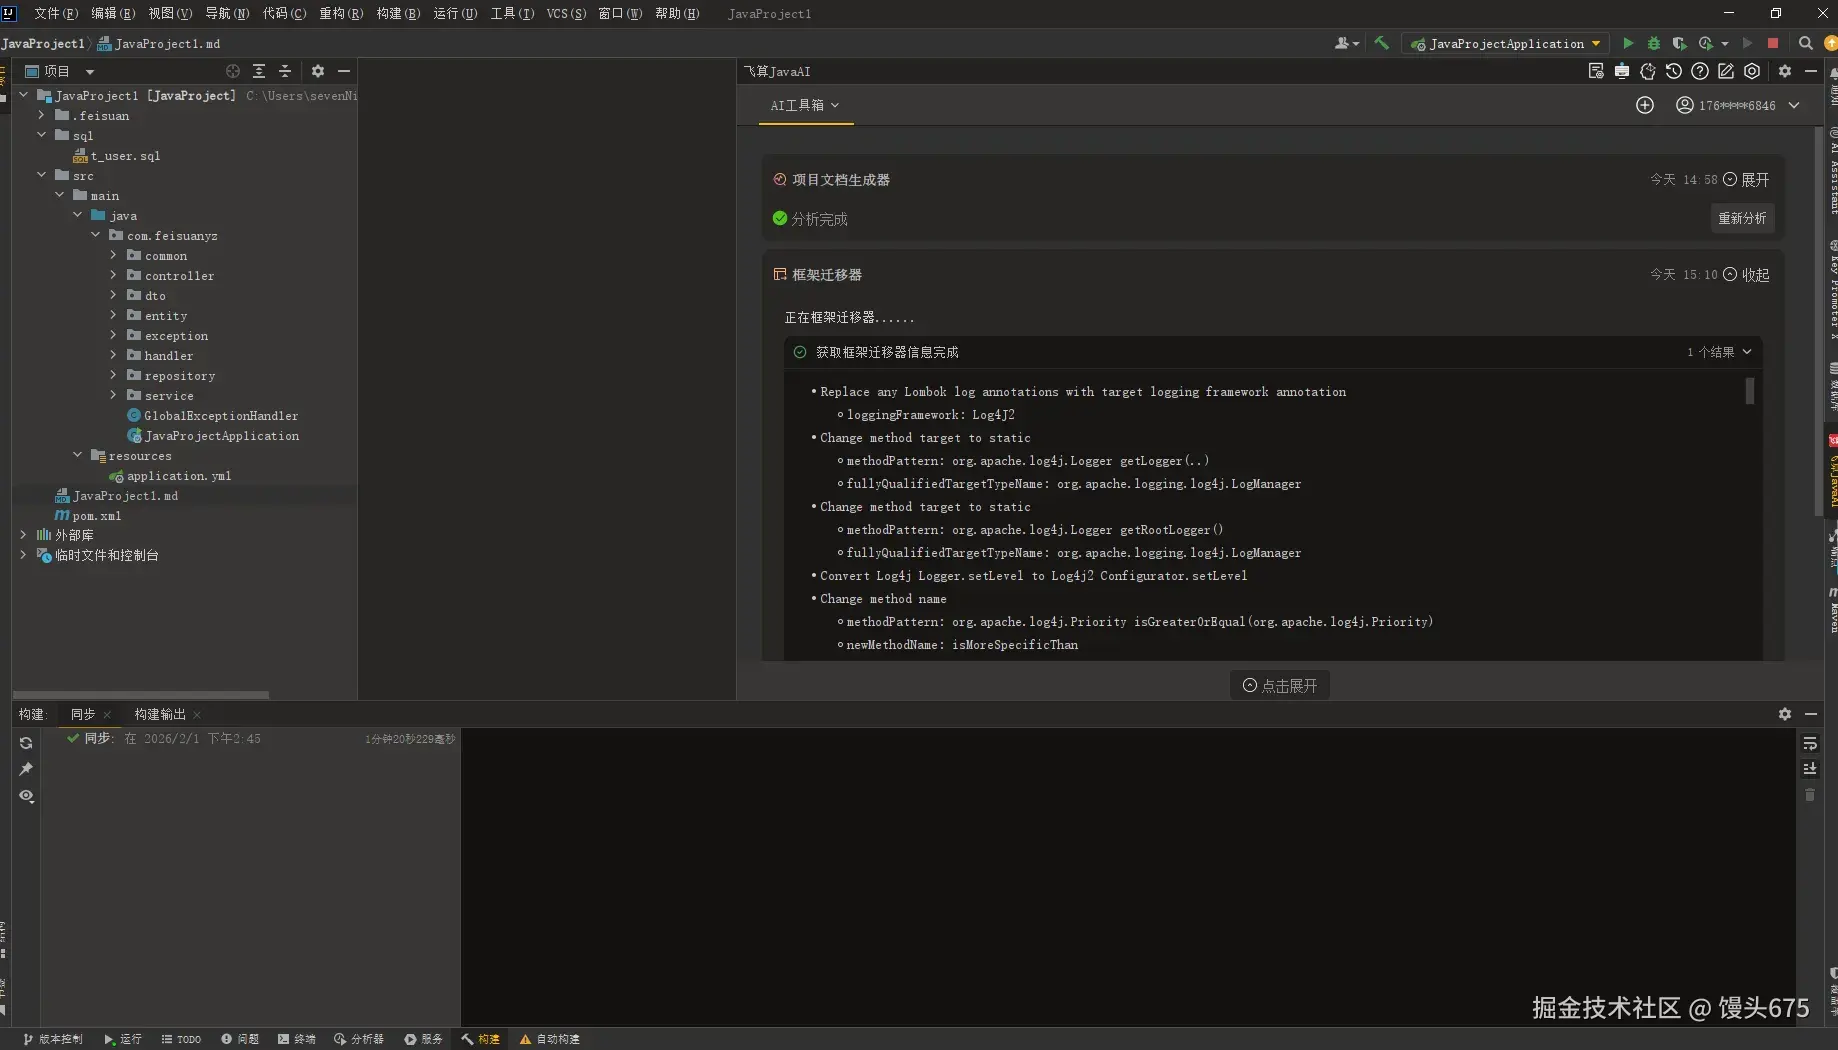Expand the service package folder

(113, 395)
